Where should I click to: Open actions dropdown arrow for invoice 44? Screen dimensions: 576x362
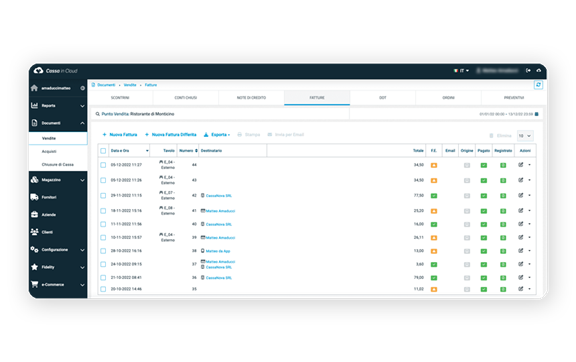529,165
